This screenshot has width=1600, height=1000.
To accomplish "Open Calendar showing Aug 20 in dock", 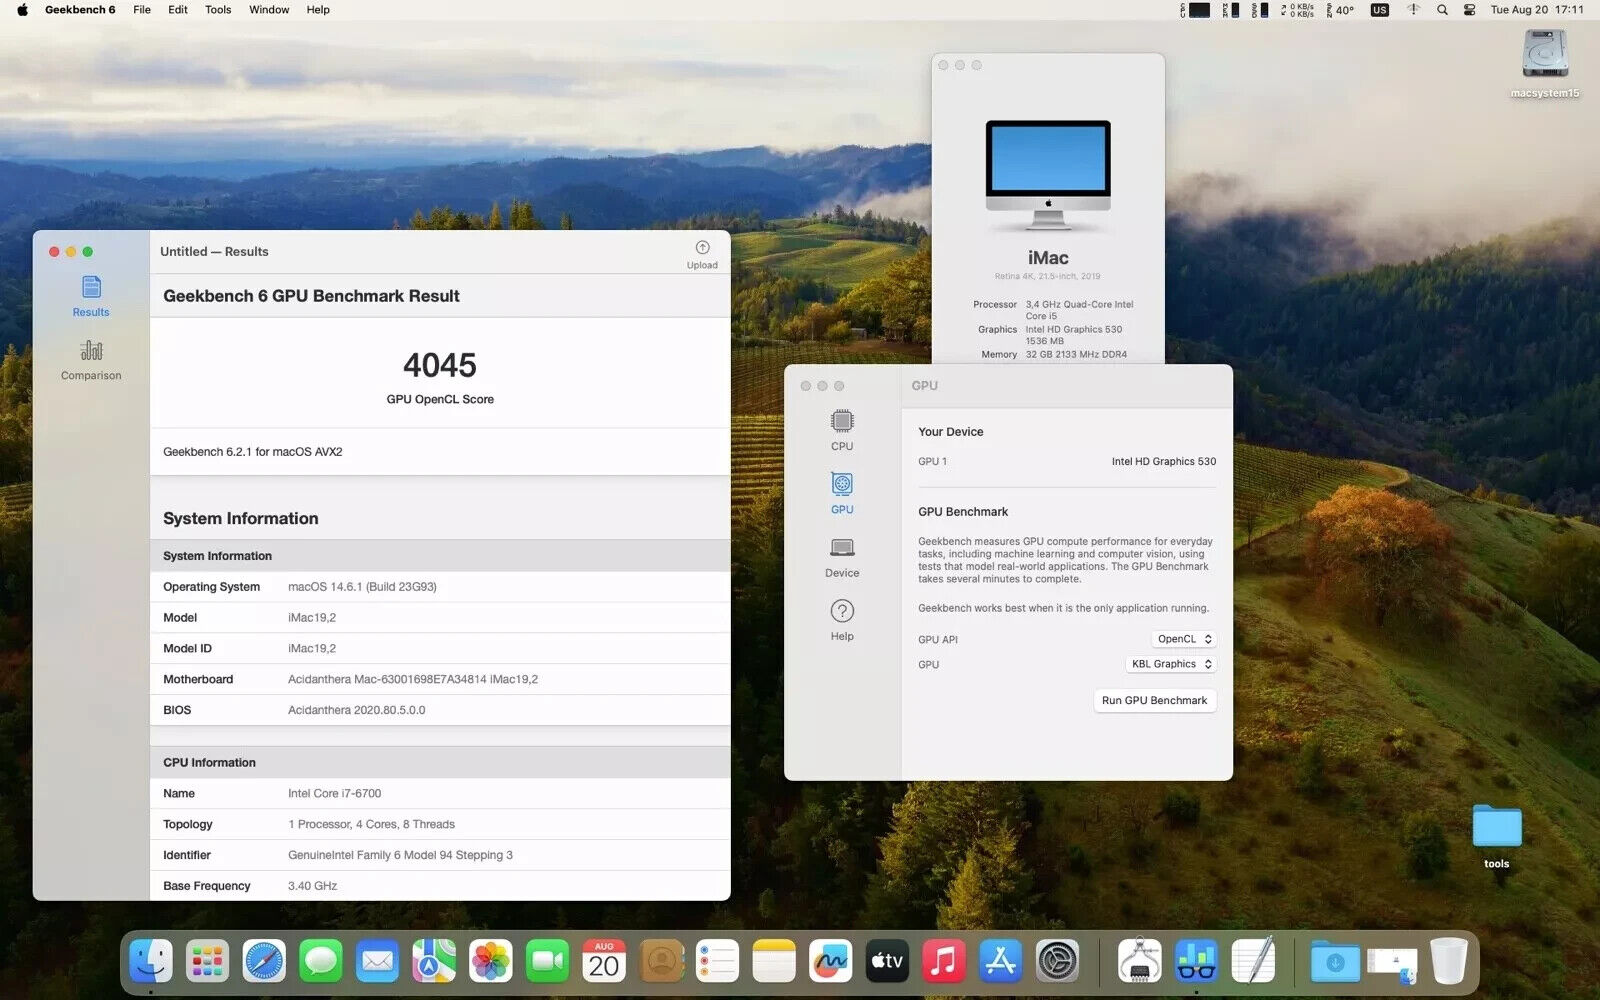I will click(x=604, y=962).
